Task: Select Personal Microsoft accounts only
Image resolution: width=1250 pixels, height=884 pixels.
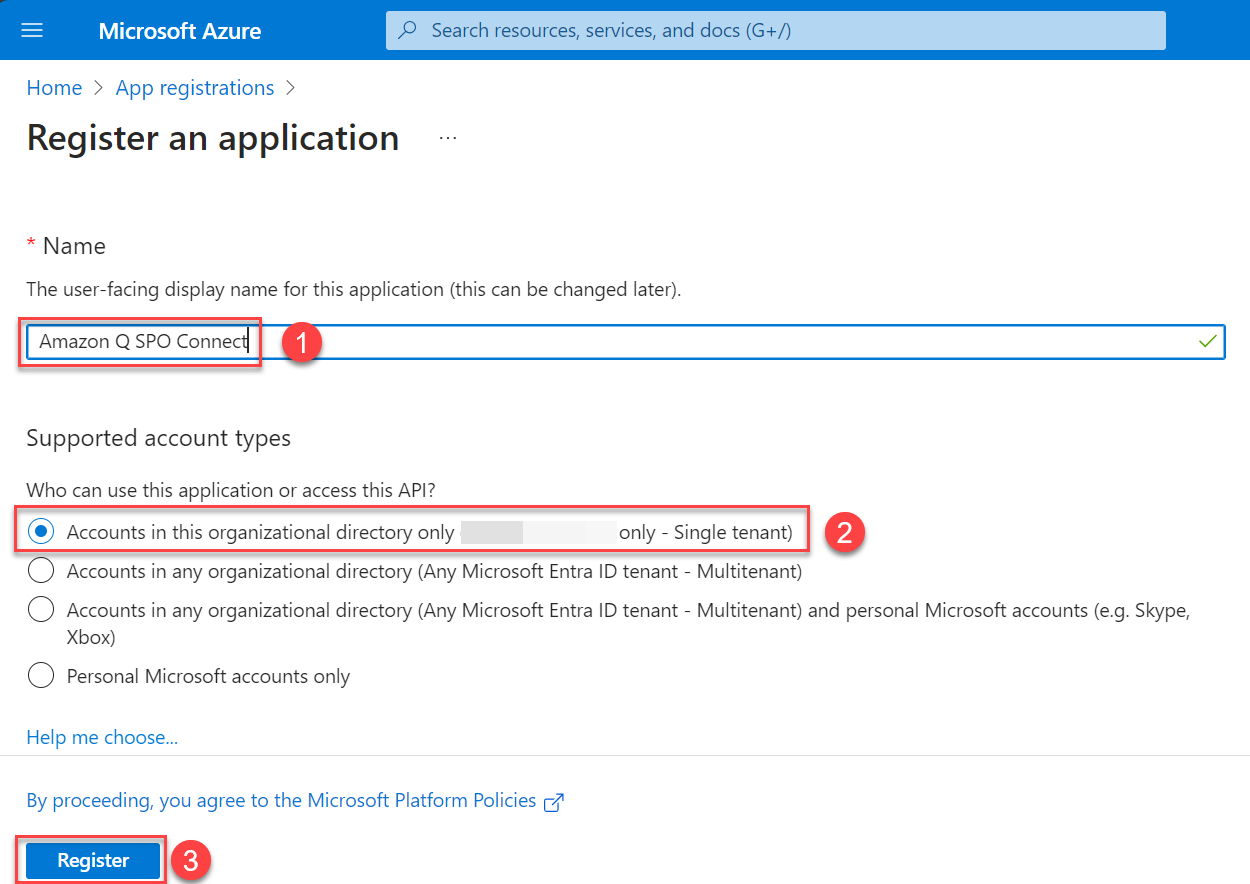Action: click(x=40, y=675)
